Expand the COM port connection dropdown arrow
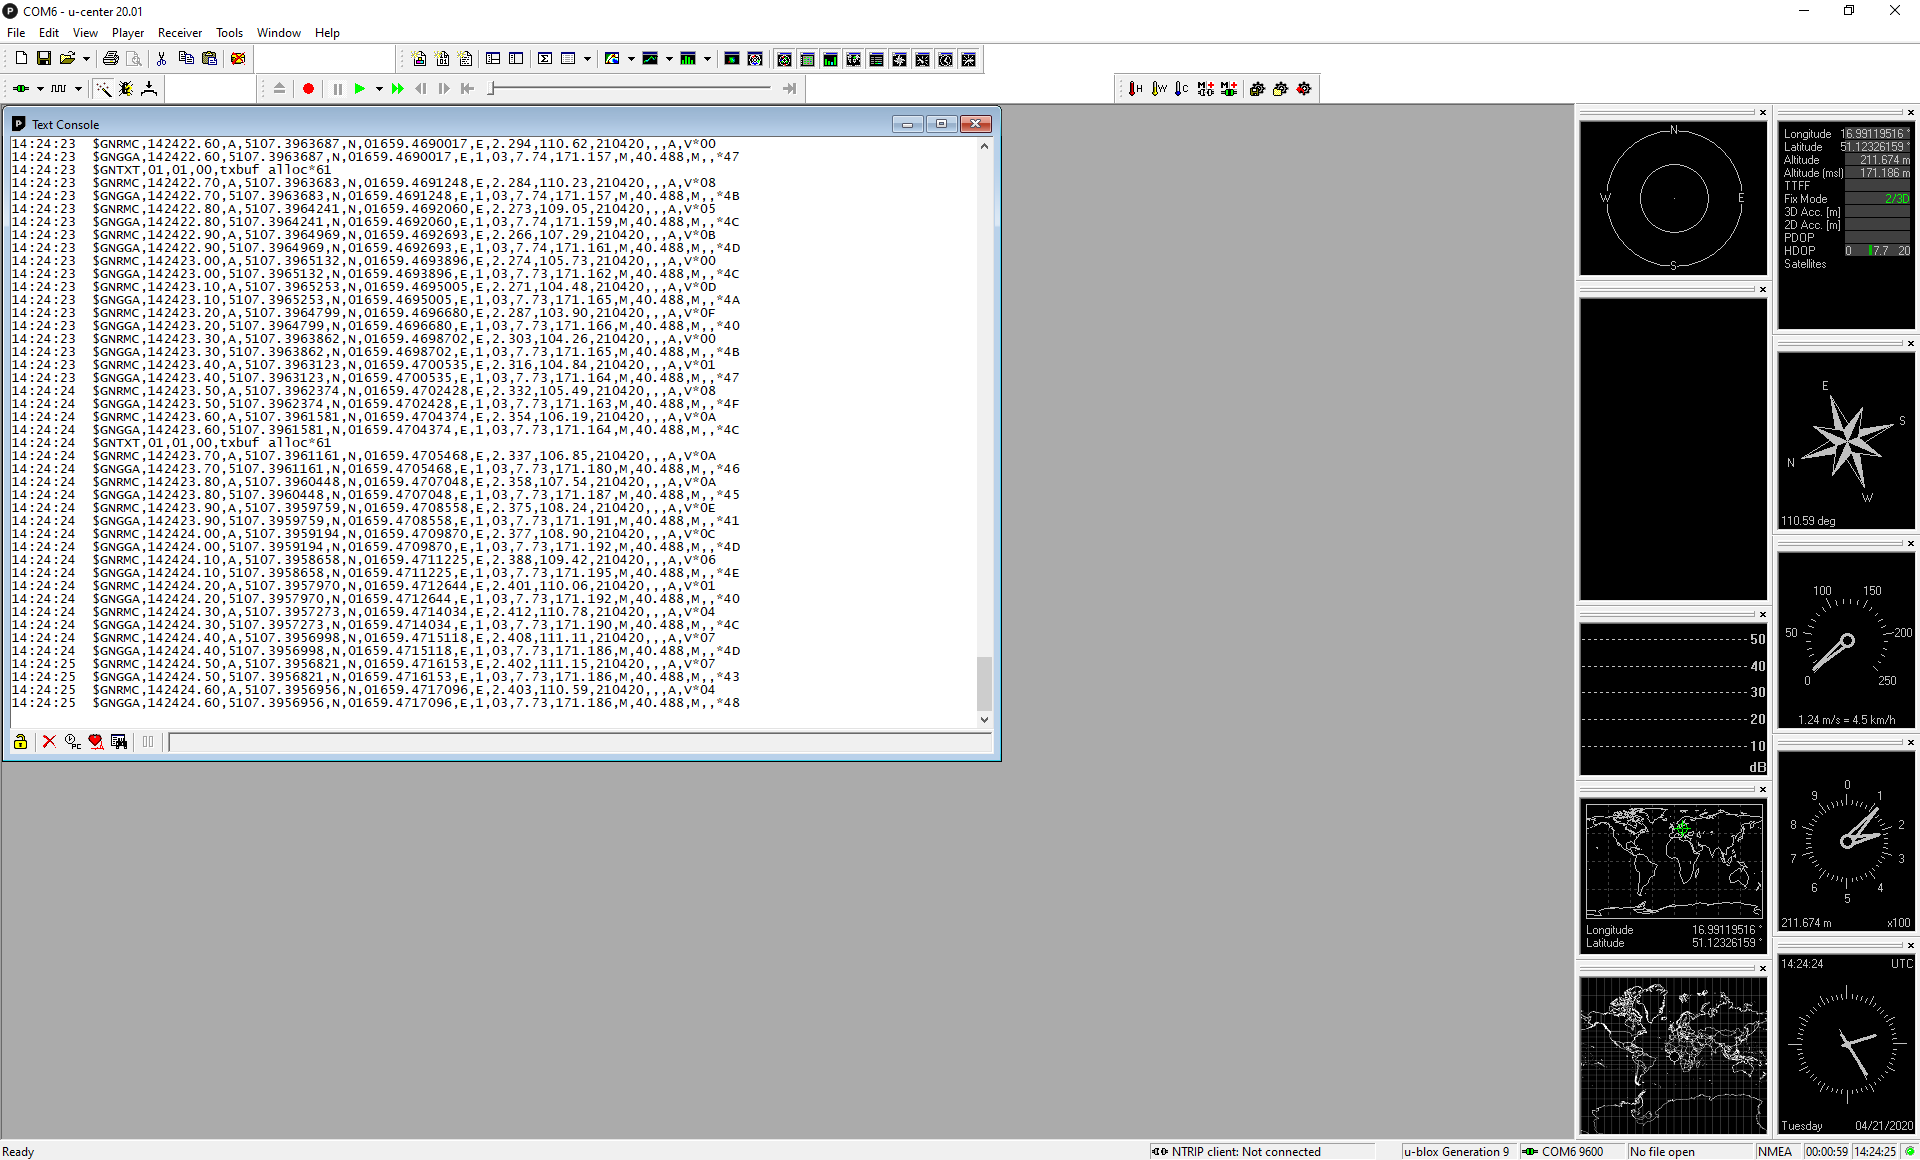This screenshot has width=1920, height=1160. [x=40, y=89]
